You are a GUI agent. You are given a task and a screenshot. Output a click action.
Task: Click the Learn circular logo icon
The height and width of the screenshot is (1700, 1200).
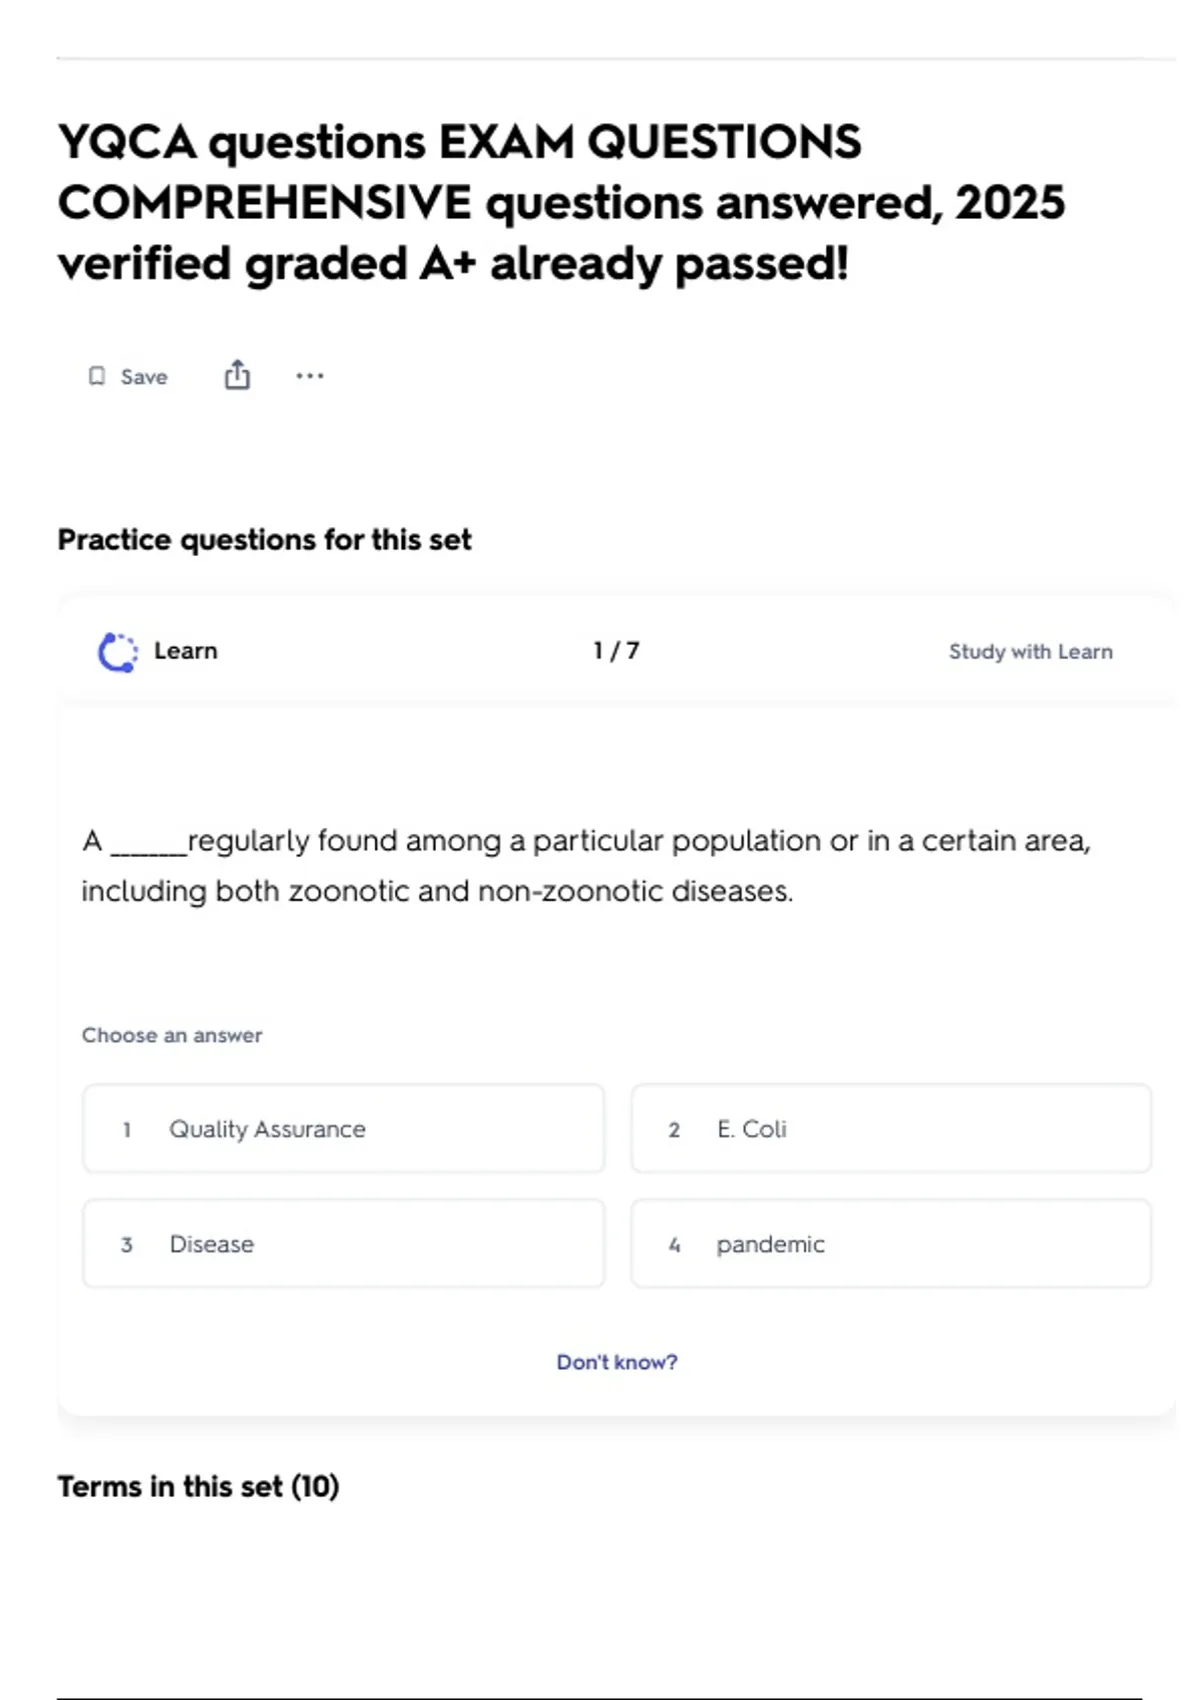tap(118, 652)
